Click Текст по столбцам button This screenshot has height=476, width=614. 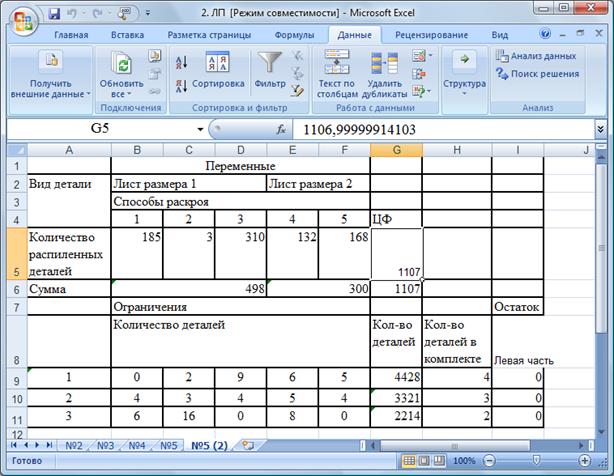point(337,74)
